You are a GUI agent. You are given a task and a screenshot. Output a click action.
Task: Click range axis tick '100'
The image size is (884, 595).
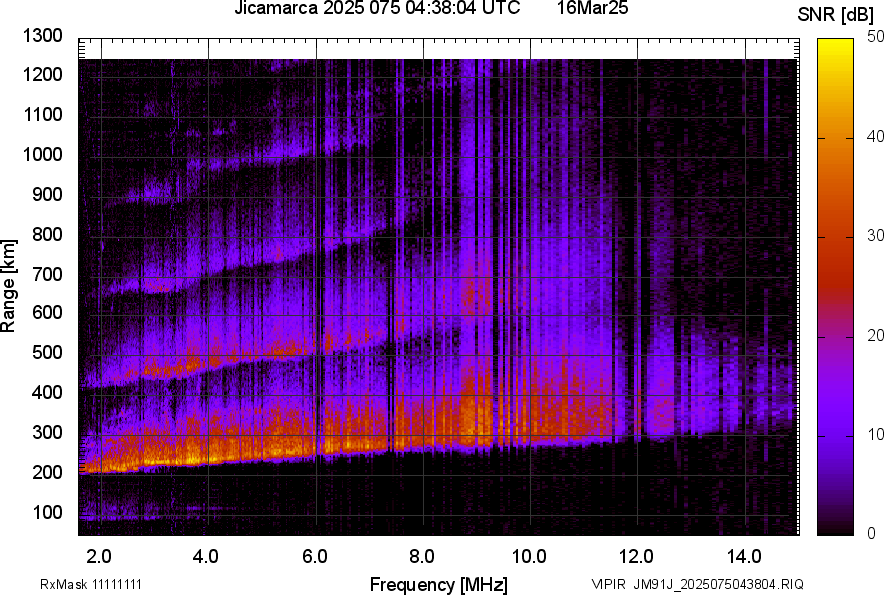47,512
